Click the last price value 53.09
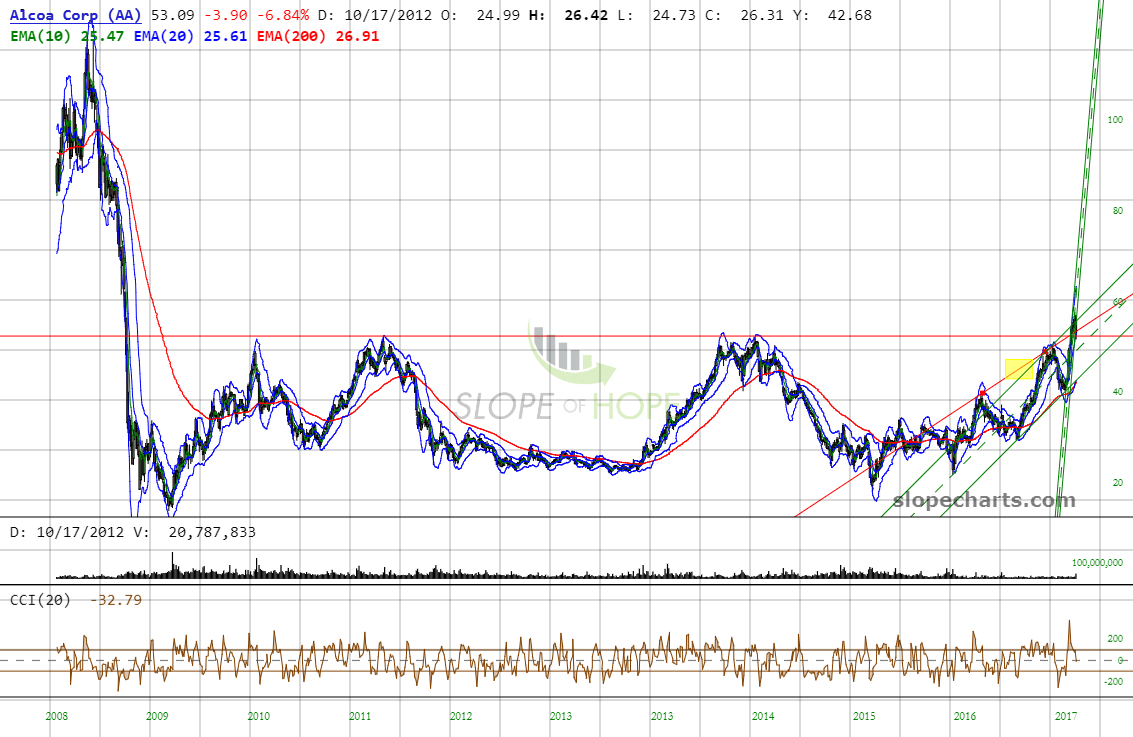 point(173,15)
